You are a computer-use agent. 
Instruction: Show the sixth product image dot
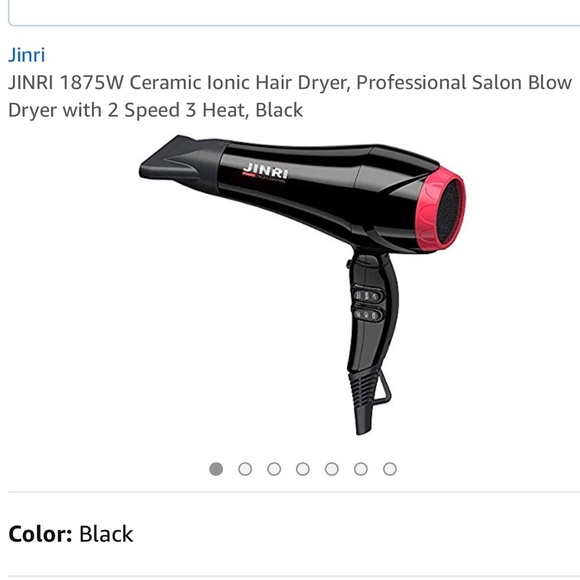click(x=361, y=469)
